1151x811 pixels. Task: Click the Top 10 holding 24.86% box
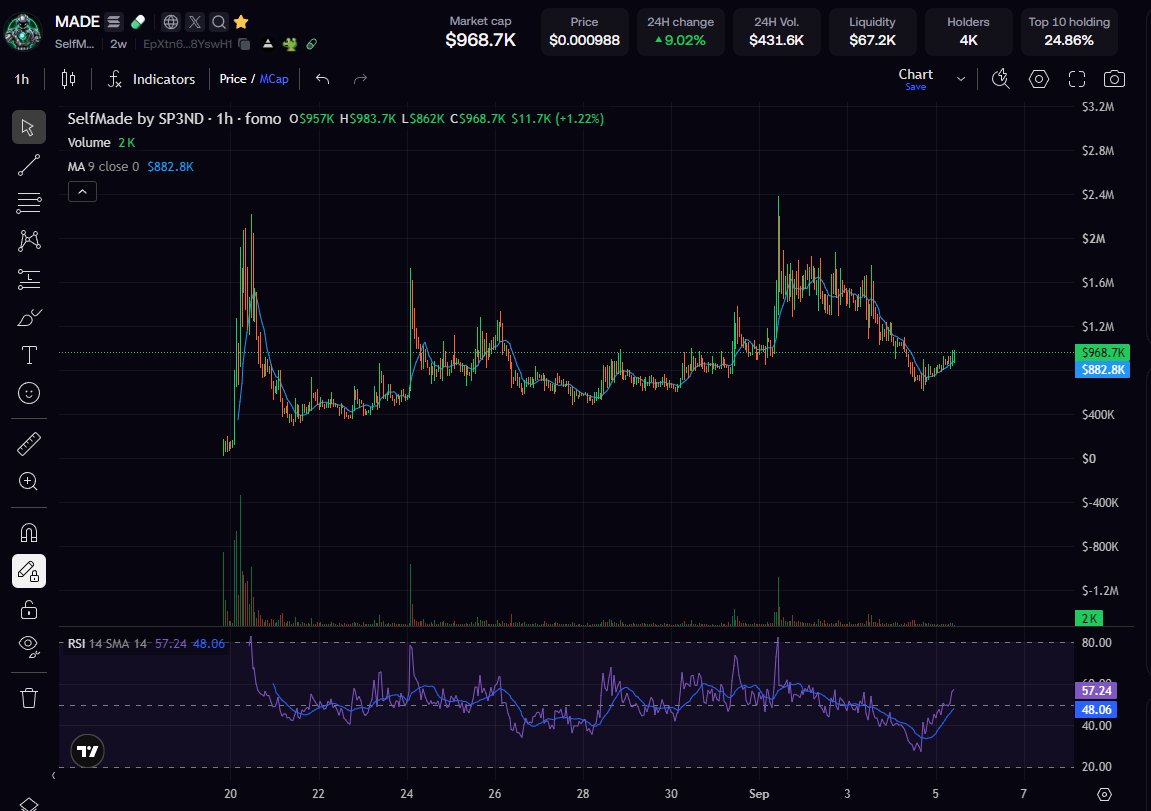(x=1069, y=32)
